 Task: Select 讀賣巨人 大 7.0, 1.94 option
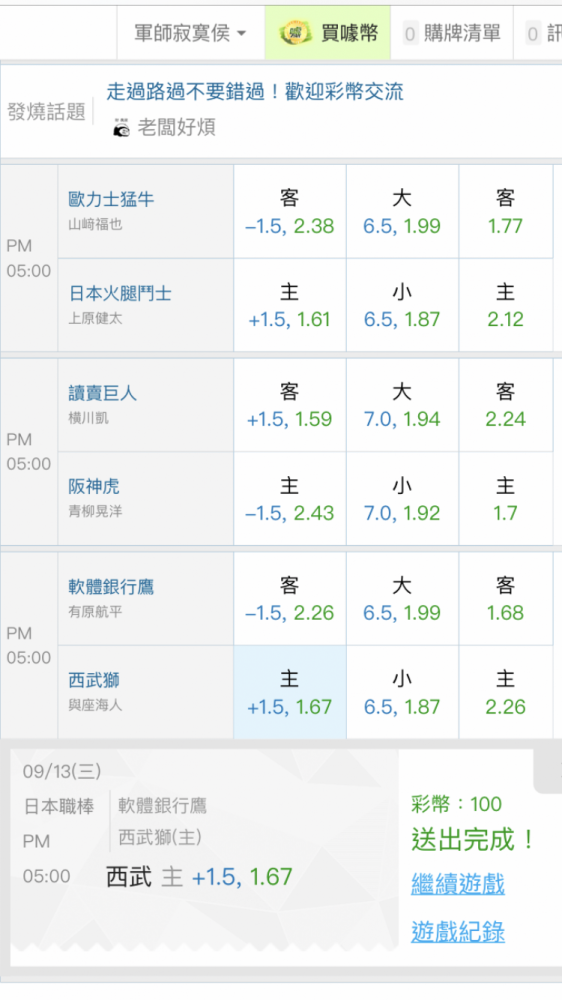(402, 406)
